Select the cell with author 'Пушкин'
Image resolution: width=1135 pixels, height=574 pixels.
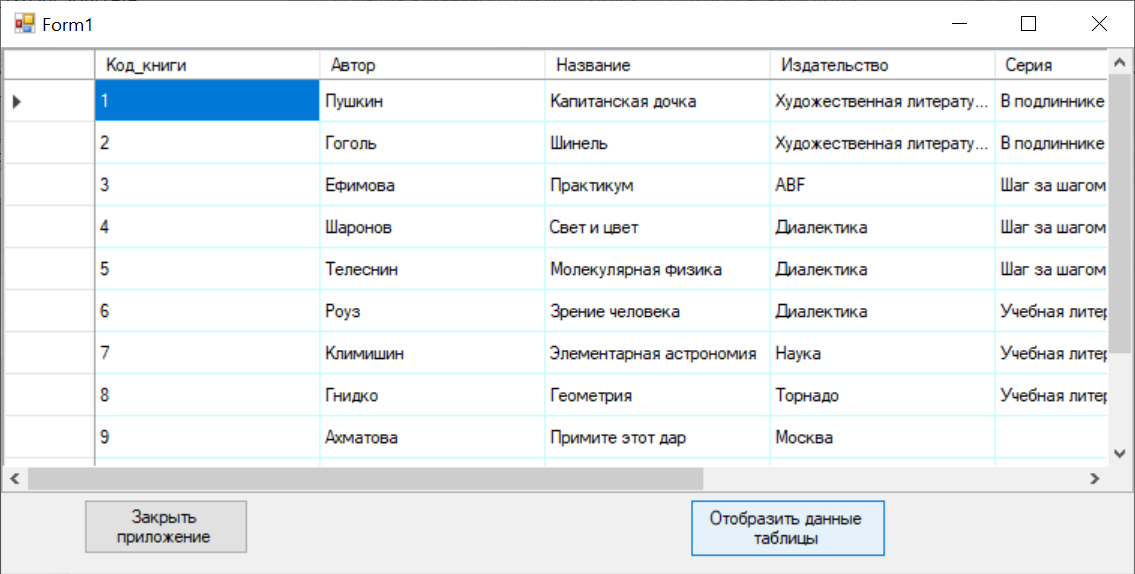(432, 101)
